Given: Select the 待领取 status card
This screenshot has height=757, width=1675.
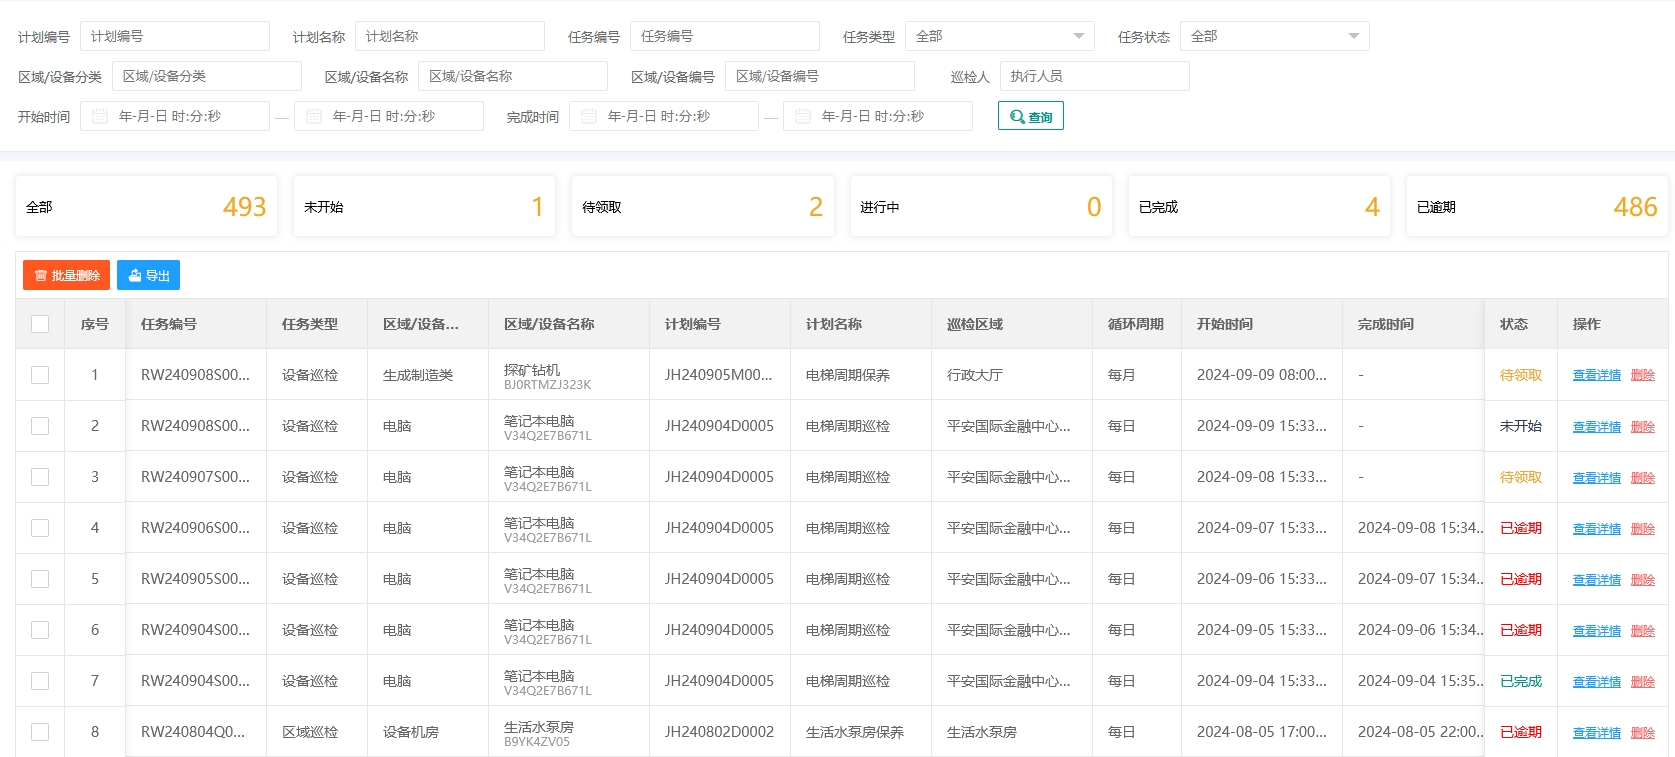Looking at the screenshot, I should click(x=702, y=206).
